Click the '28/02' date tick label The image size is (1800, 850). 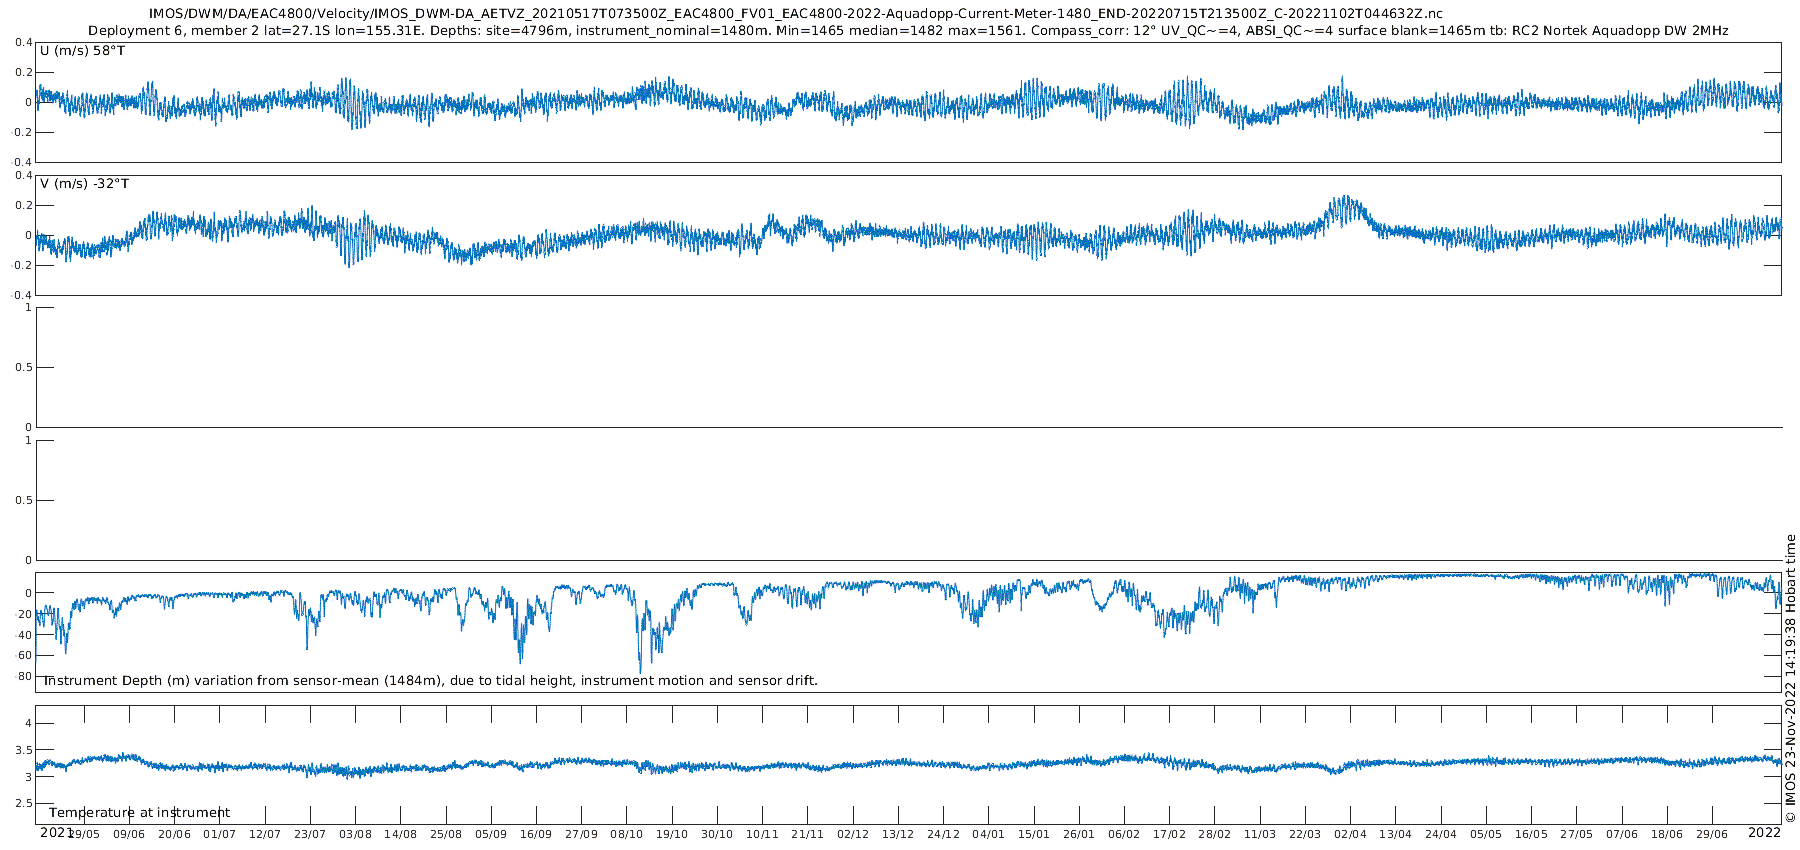coord(1214,834)
